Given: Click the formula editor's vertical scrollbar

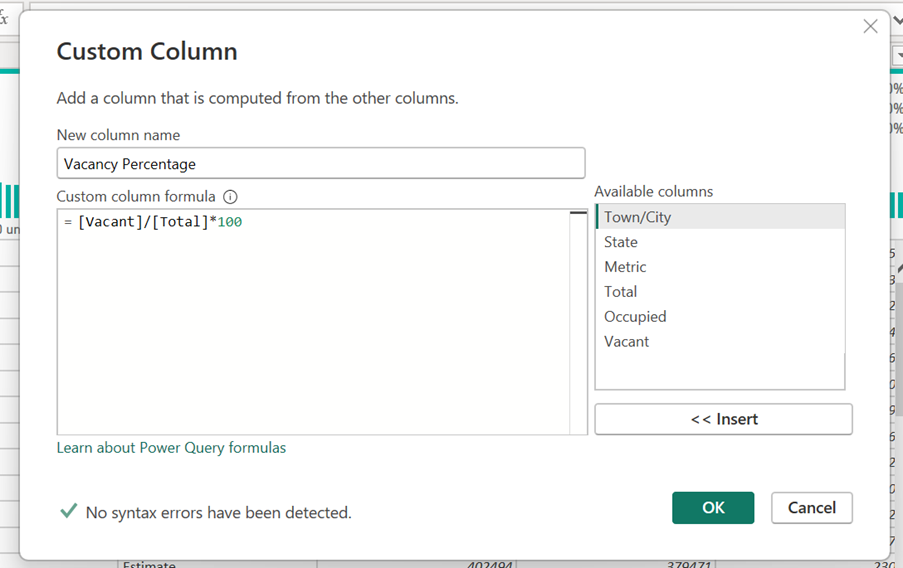Looking at the screenshot, I should [x=578, y=320].
